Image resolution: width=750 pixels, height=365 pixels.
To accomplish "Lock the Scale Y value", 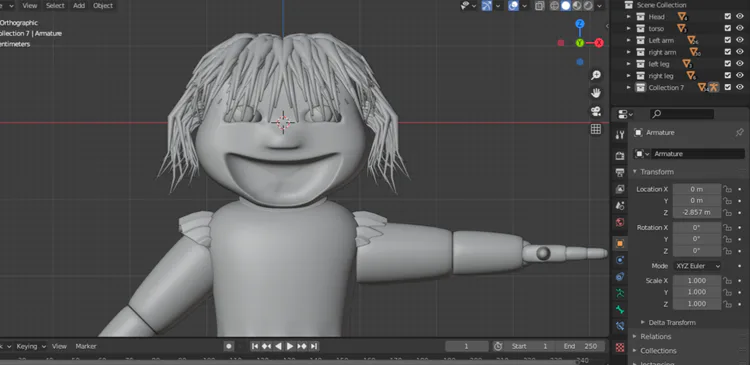I will point(727,292).
